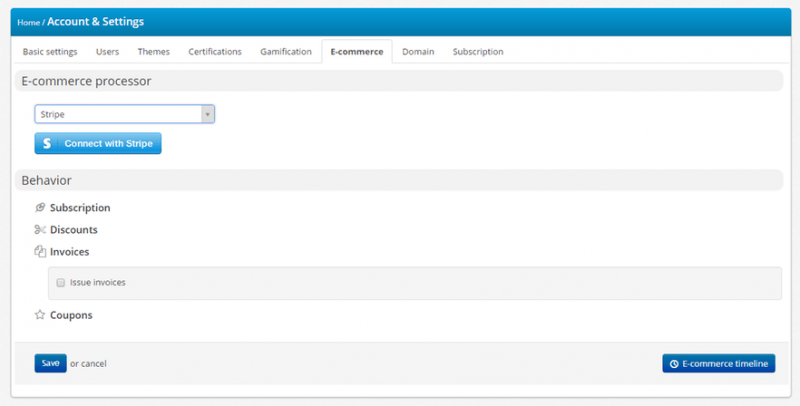800x406 pixels.
Task: Switch to the Gamification tab
Action: coord(286,52)
